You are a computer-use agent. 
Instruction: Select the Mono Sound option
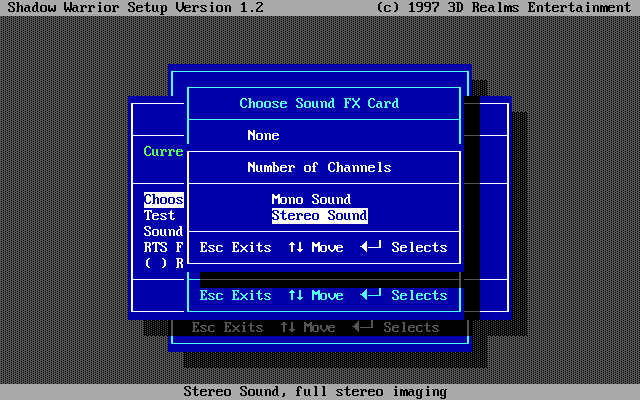311,199
